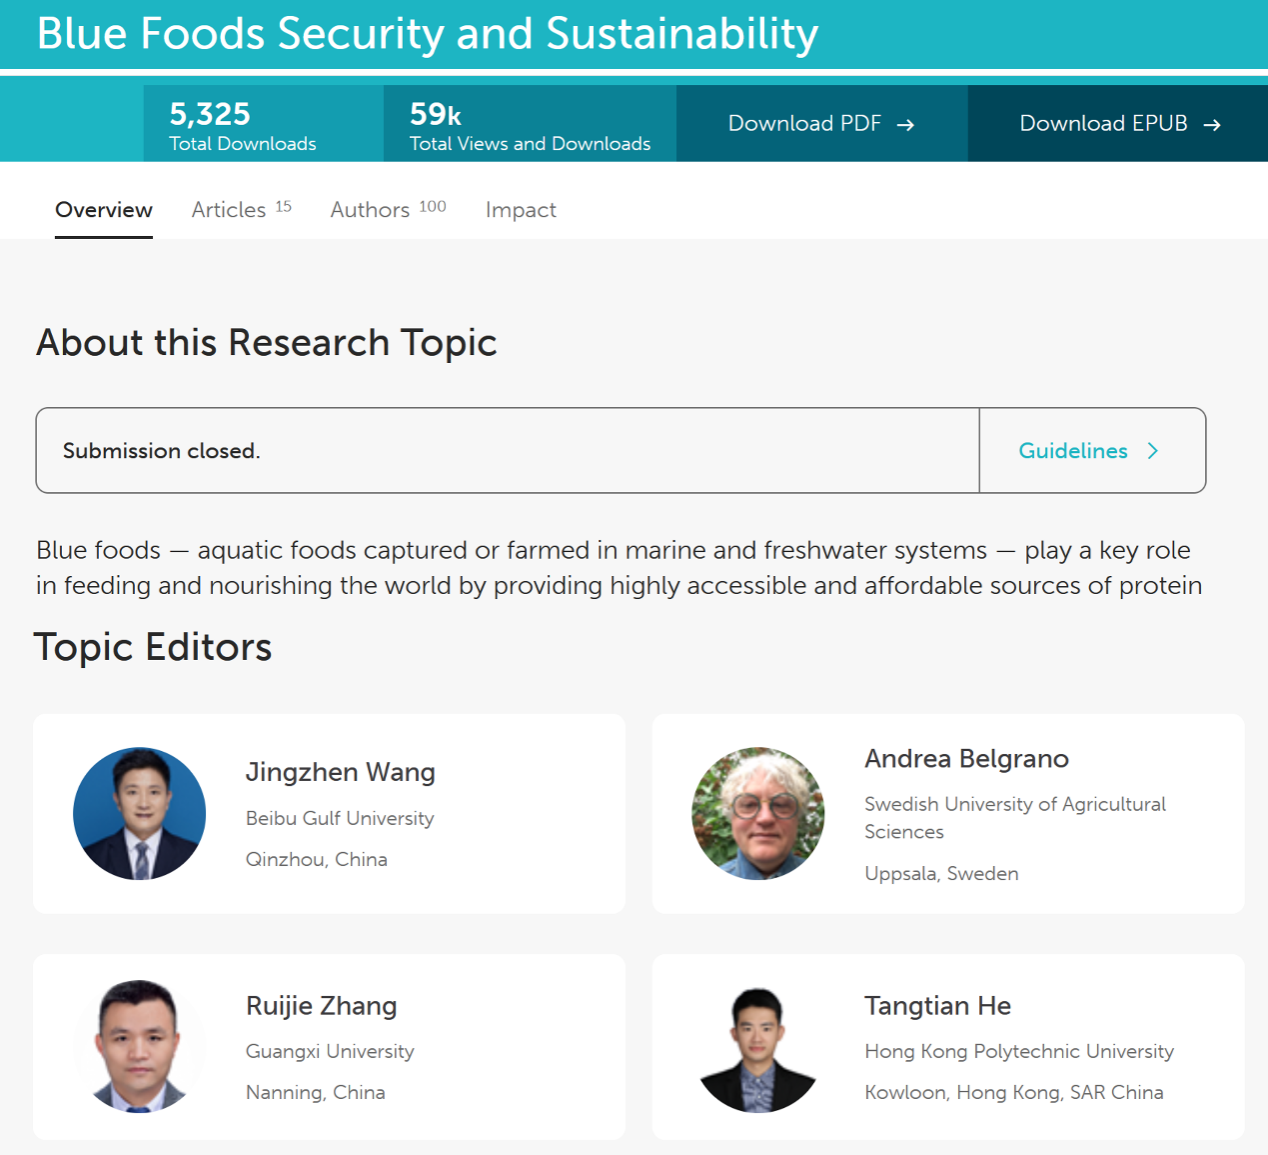Select the Impact tab
Image resolution: width=1268 pixels, height=1155 pixels.
[x=521, y=210]
